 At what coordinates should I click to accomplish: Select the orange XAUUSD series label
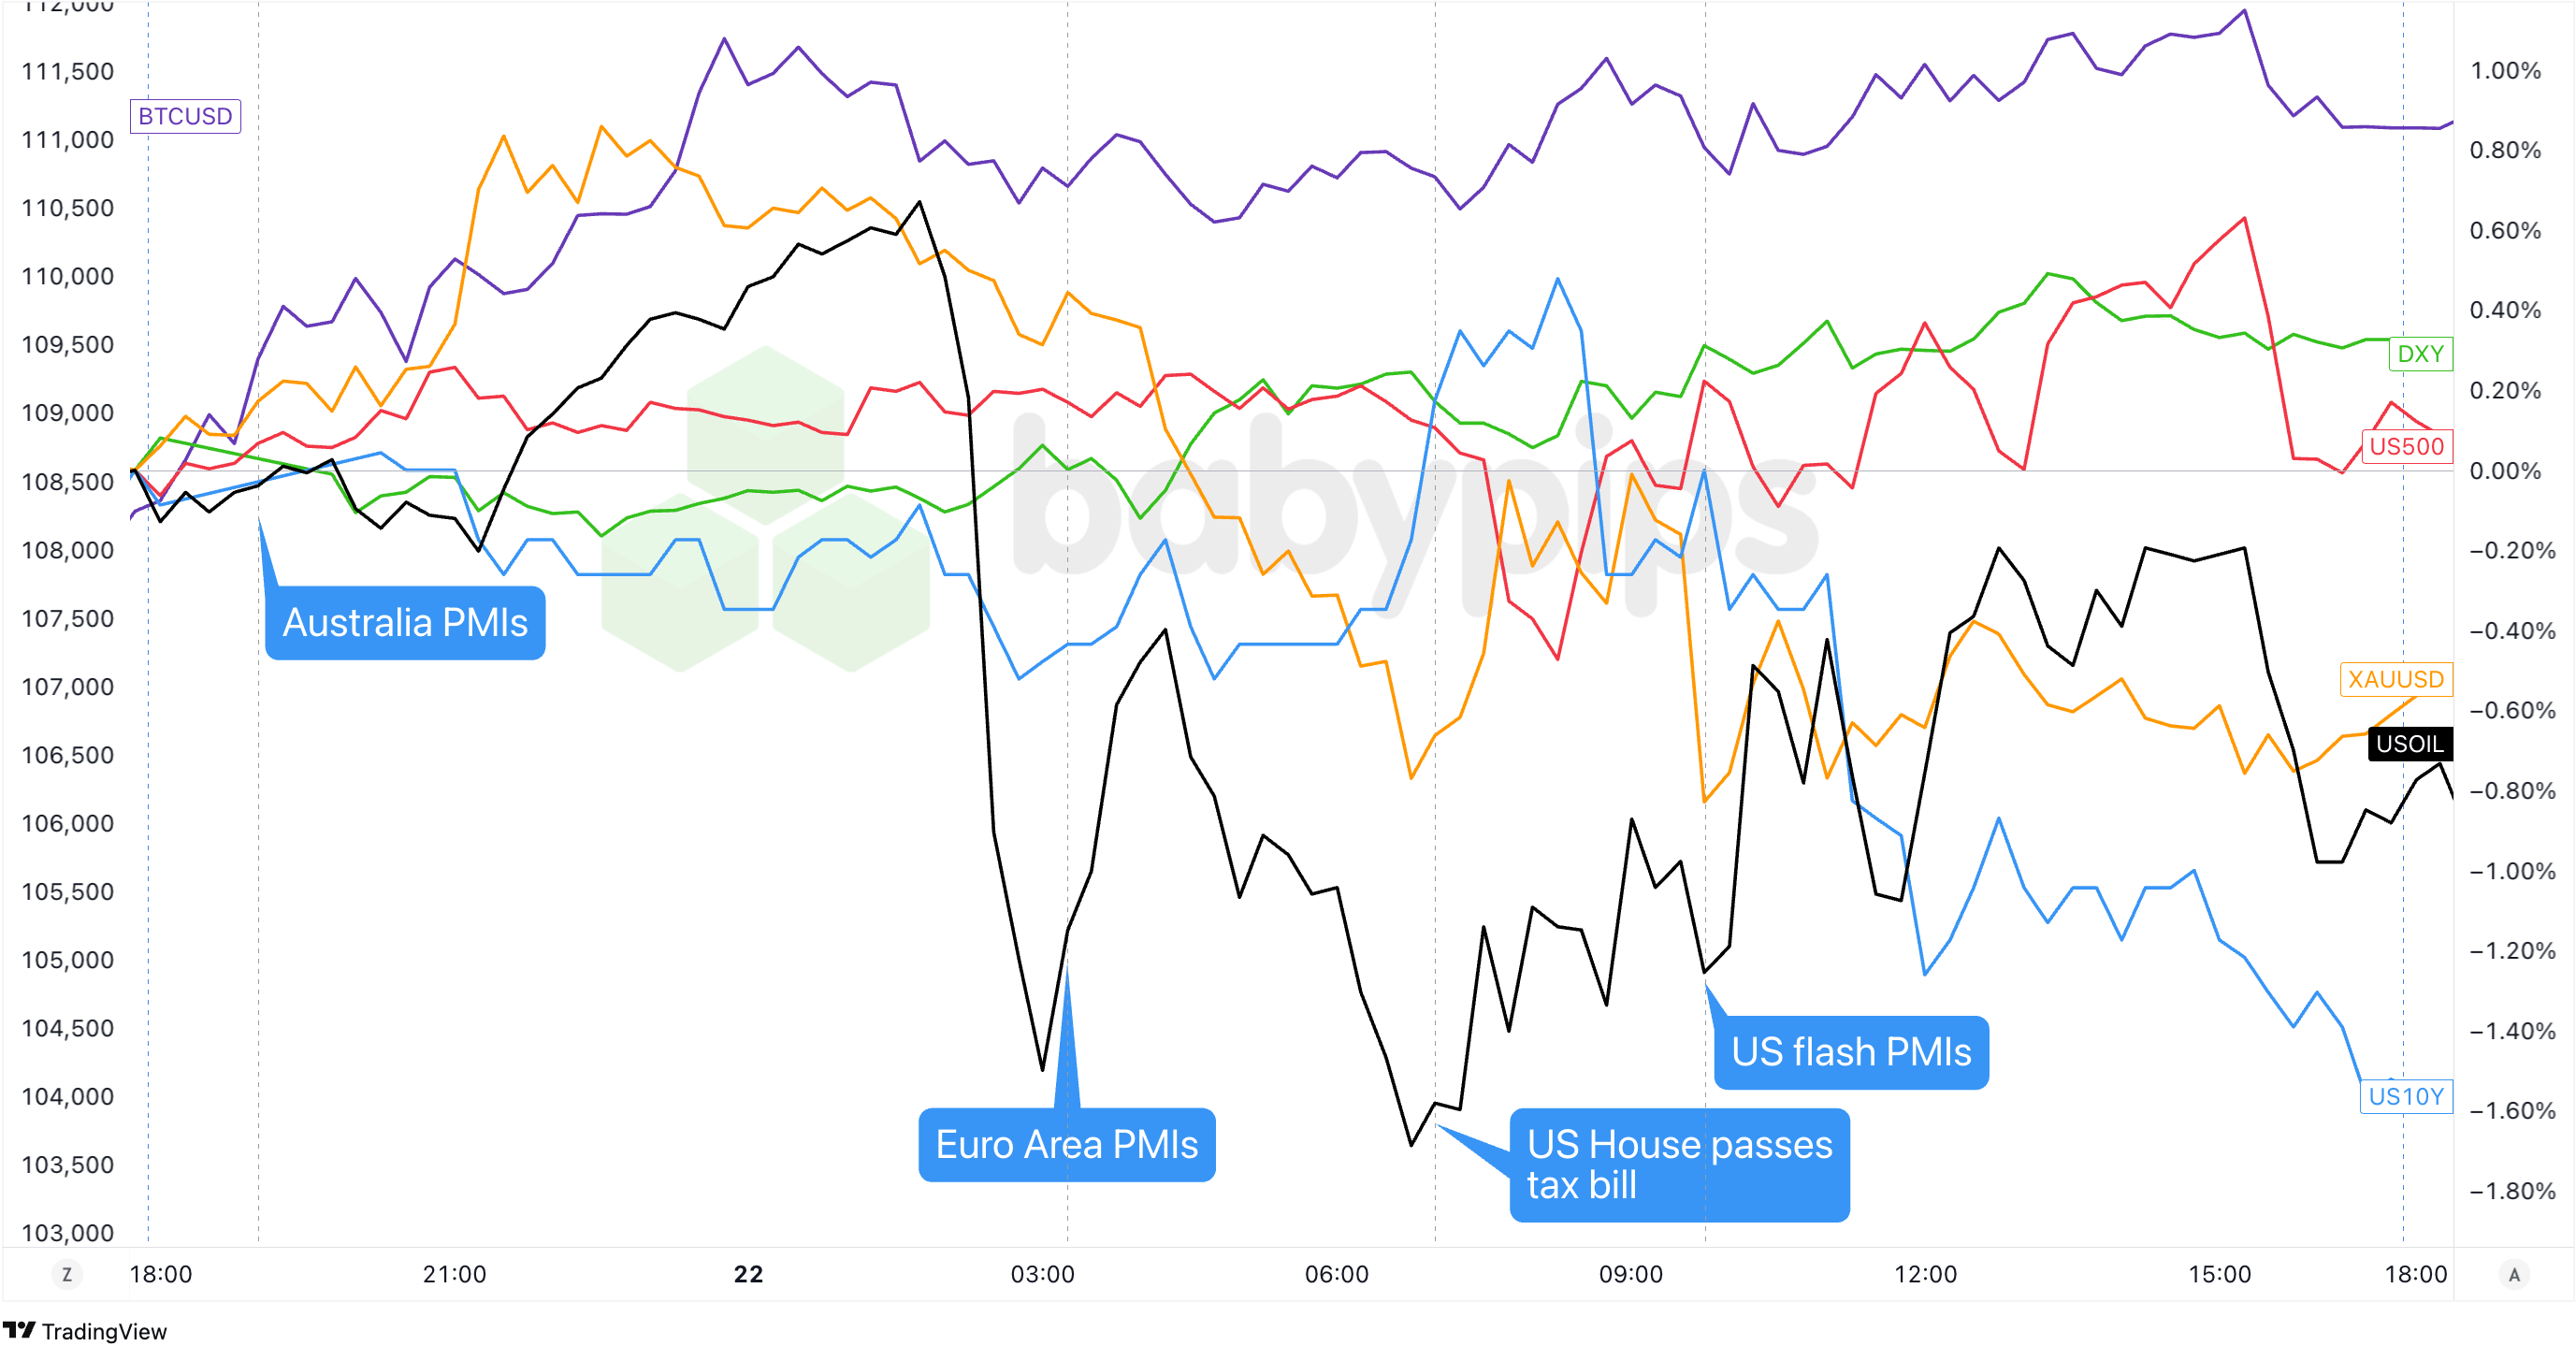[x=2395, y=680]
